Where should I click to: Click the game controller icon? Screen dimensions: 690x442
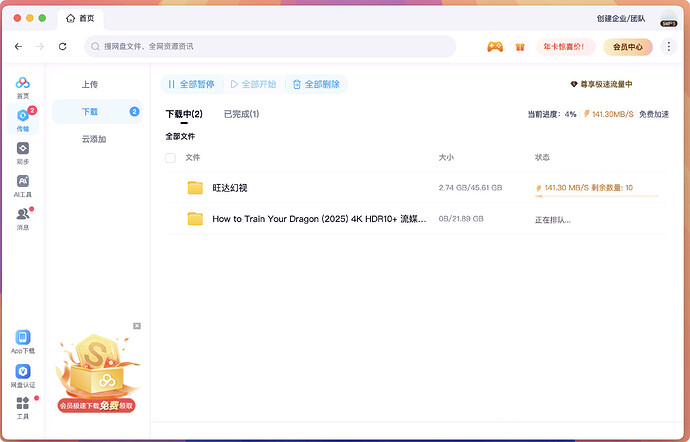point(495,46)
